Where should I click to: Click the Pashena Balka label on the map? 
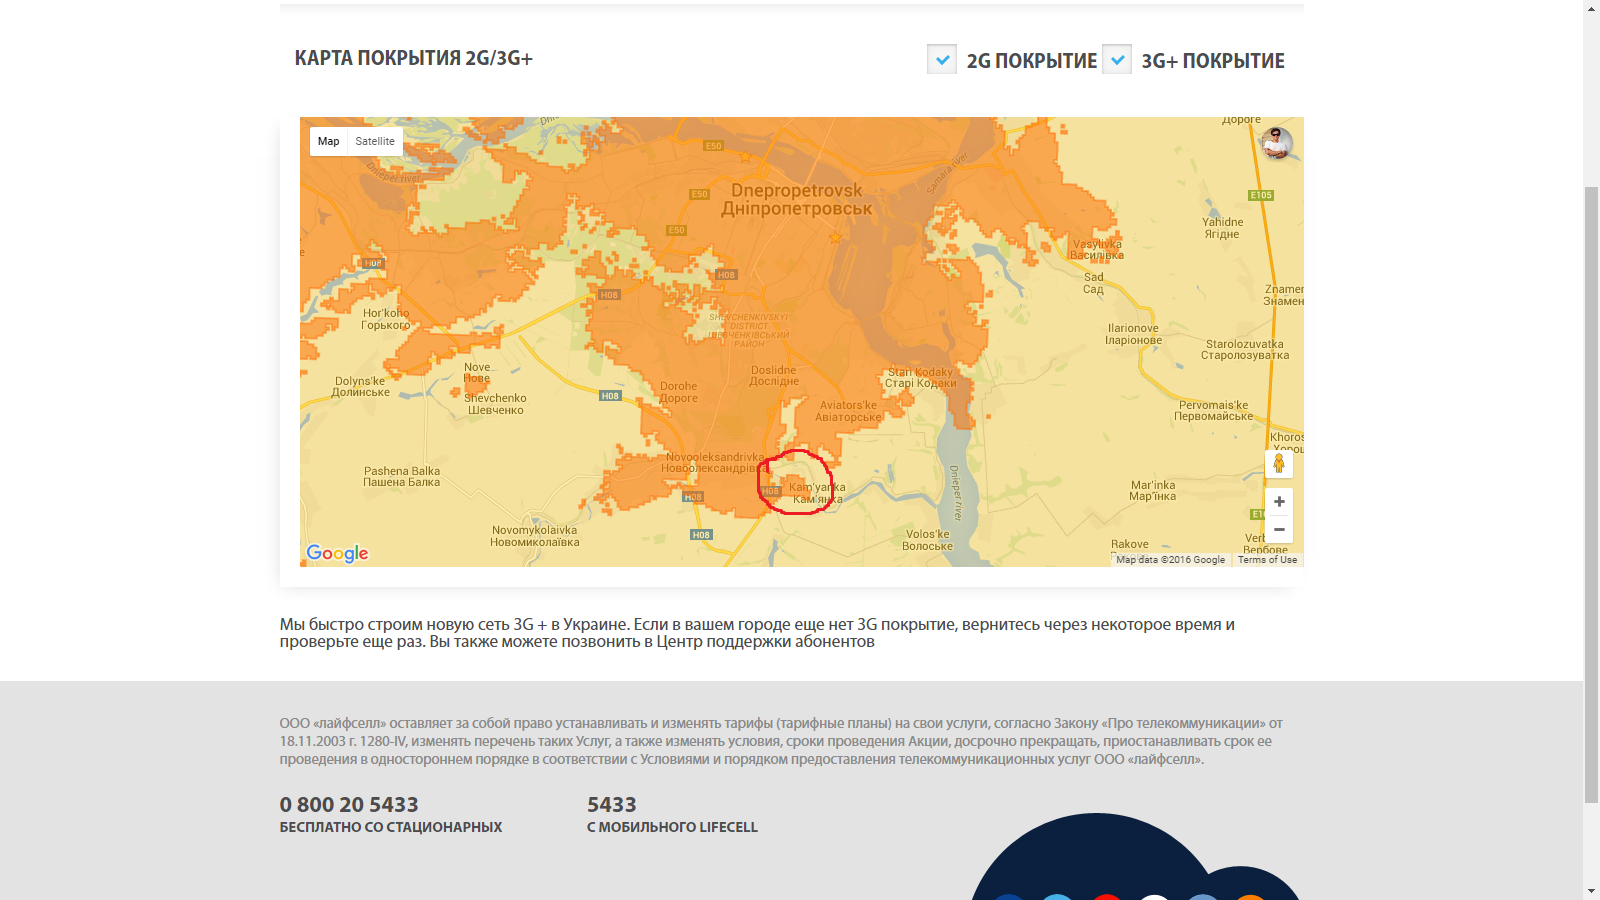click(x=401, y=476)
